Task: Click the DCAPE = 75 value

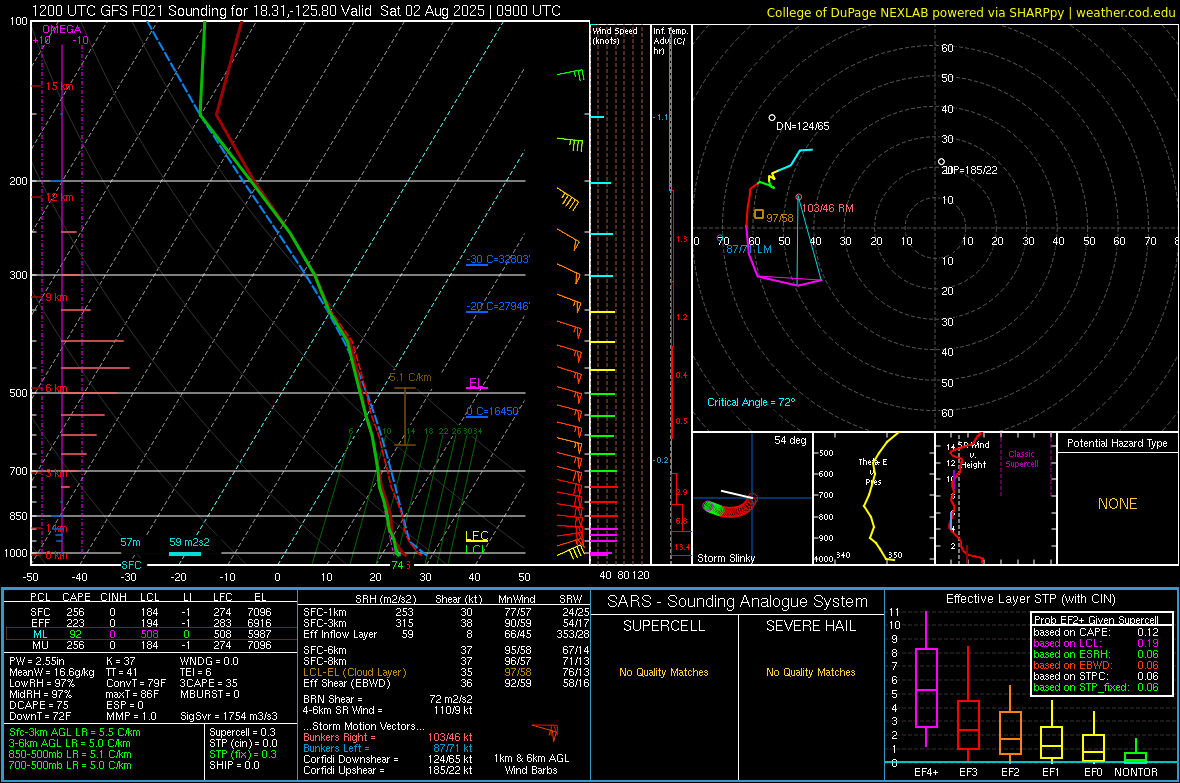Action: pos(39,705)
